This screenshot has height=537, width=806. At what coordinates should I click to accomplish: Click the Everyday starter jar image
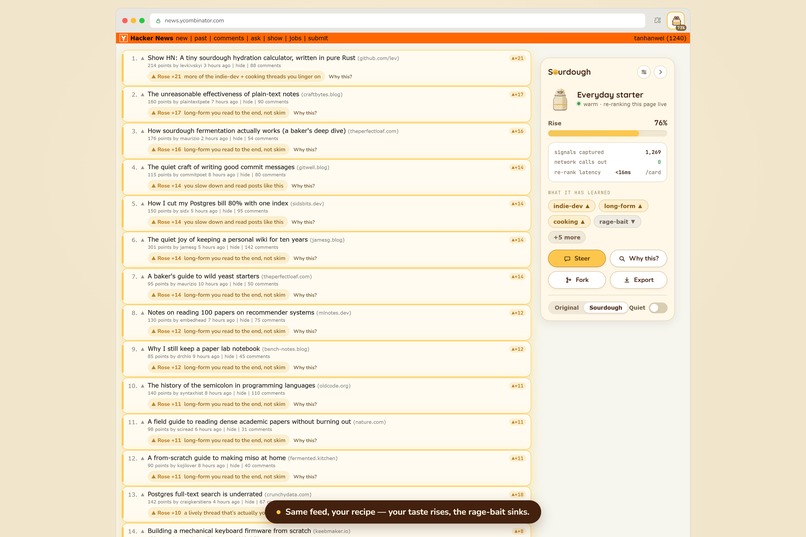(560, 99)
